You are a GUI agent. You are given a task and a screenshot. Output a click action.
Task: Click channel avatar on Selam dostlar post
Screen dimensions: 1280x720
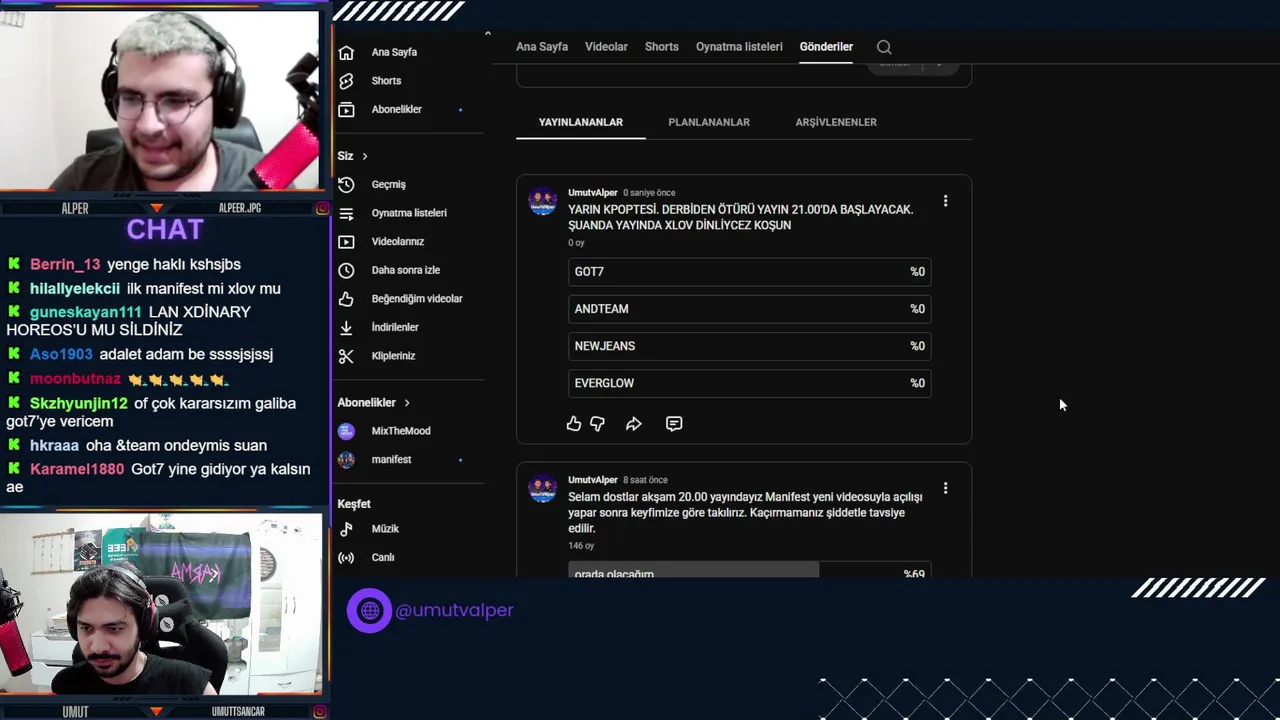point(543,489)
